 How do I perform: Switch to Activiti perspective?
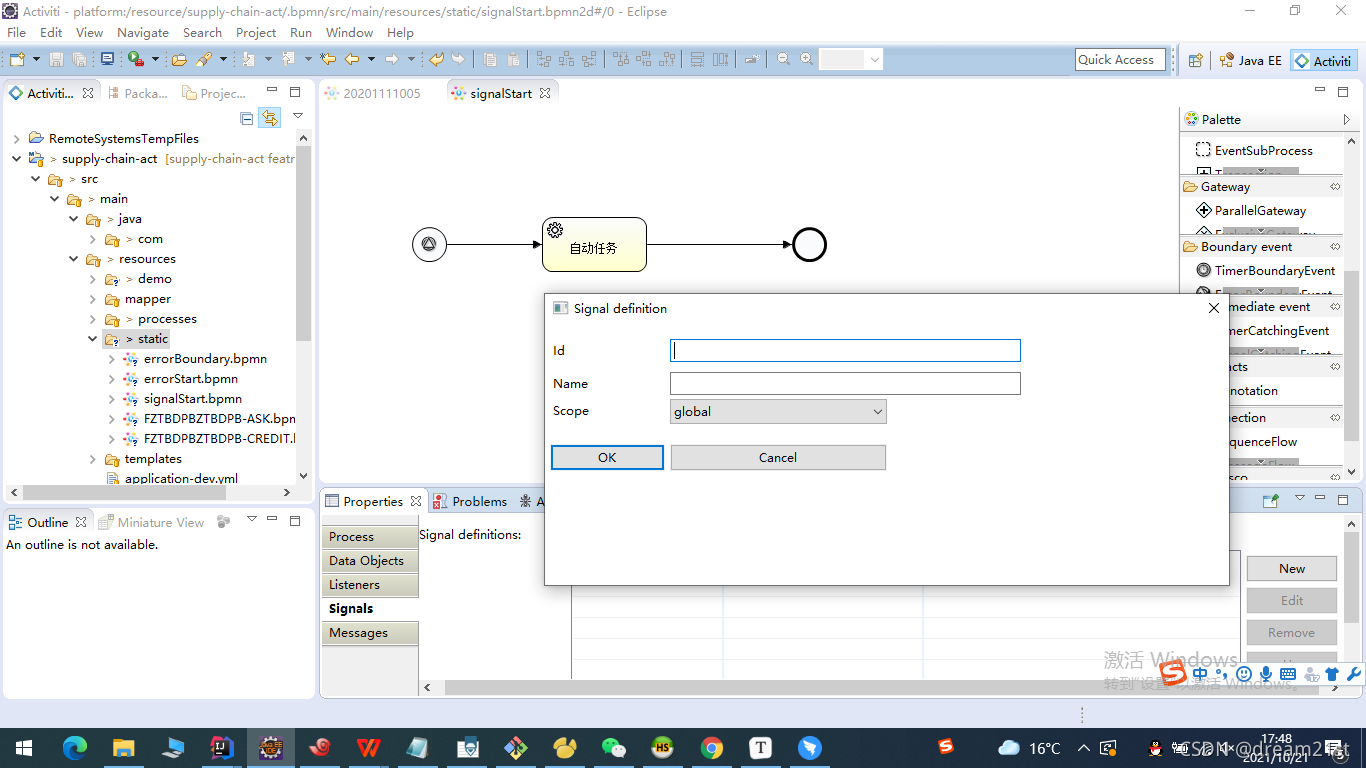coord(1323,60)
